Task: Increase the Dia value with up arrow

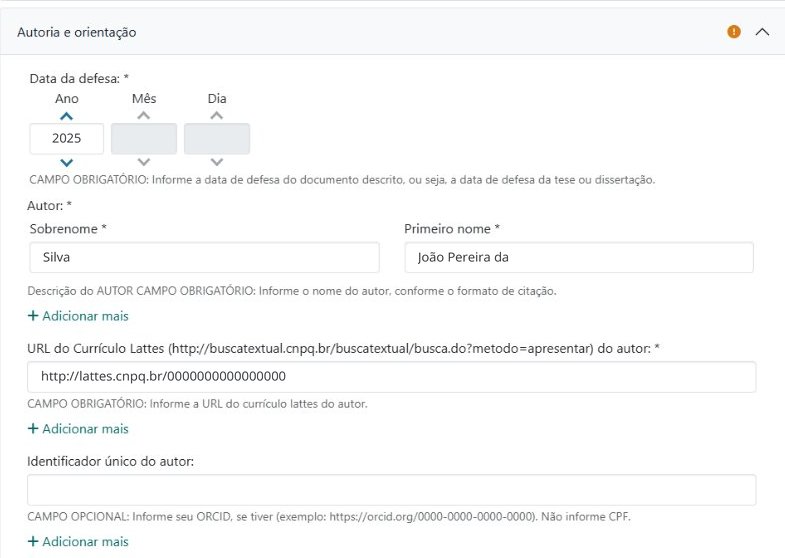Action: (x=217, y=116)
